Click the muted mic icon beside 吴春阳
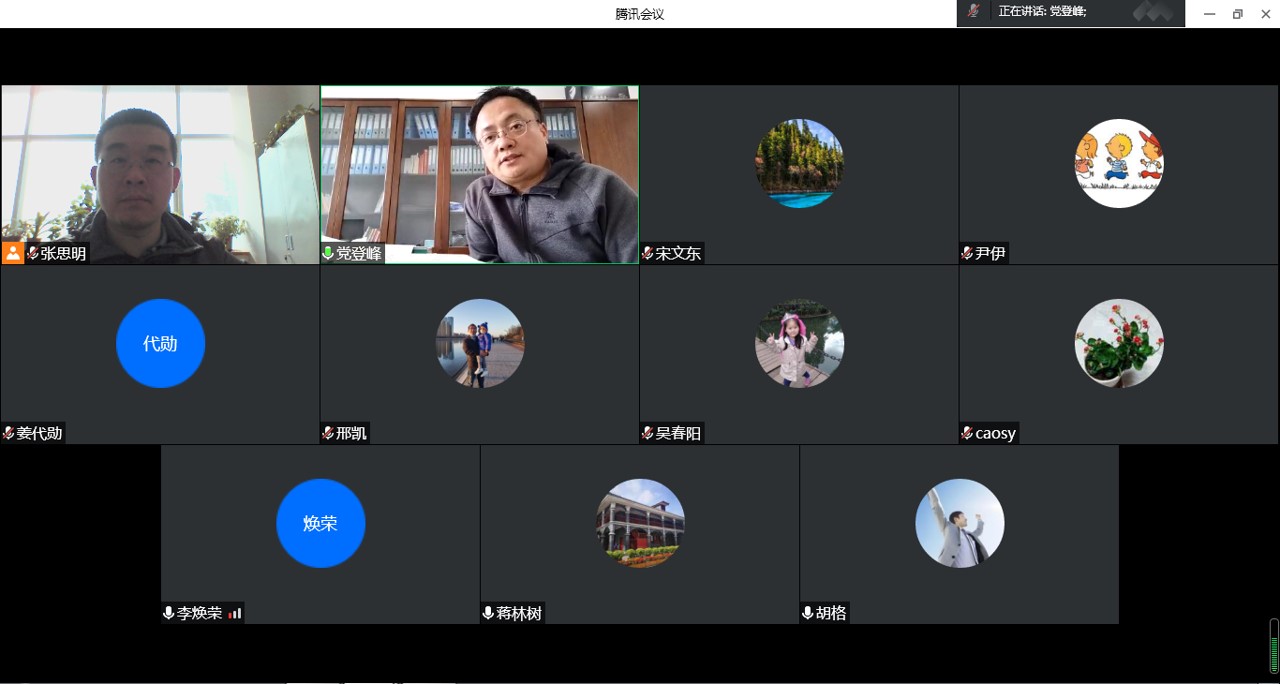1280x684 pixels. point(648,433)
